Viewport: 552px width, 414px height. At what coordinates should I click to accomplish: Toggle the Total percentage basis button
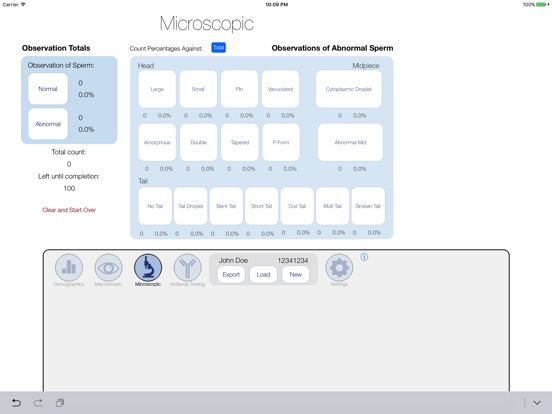(219, 48)
